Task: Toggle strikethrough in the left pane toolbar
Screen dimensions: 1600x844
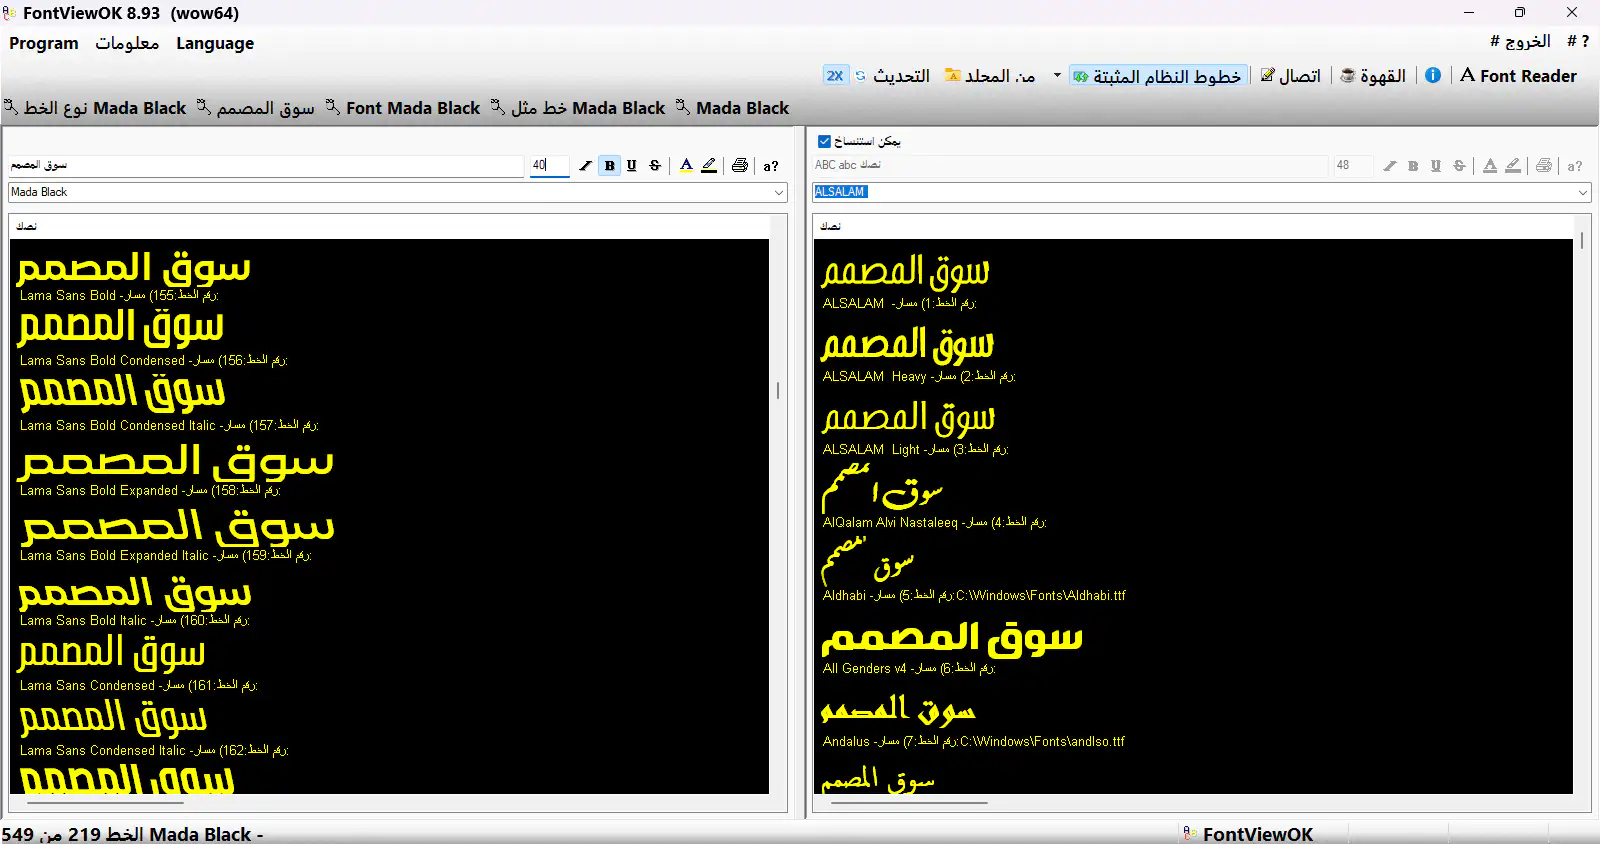Action: (x=655, y=166)
